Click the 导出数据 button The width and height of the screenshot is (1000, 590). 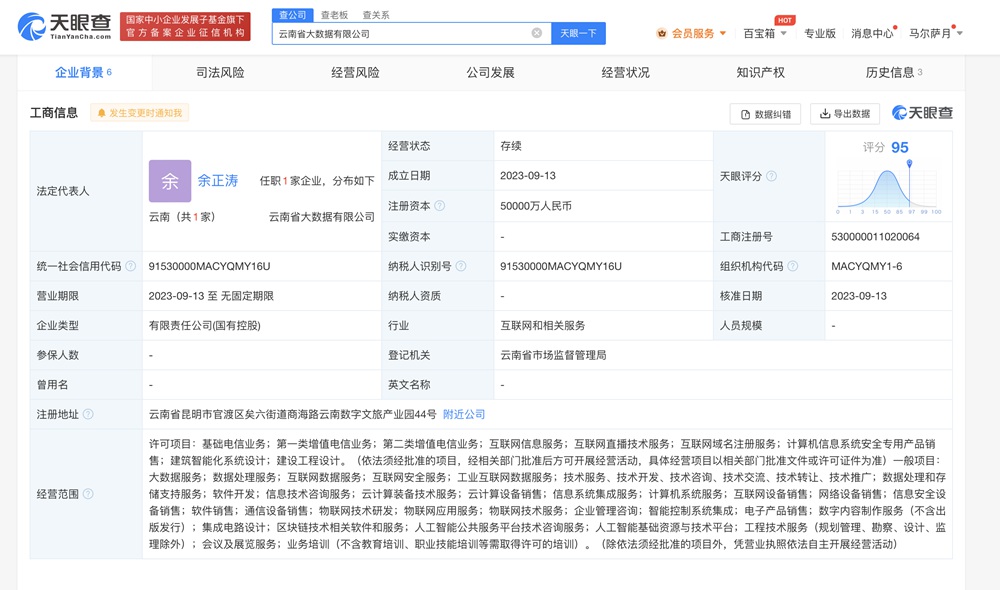tap(845, 114)
